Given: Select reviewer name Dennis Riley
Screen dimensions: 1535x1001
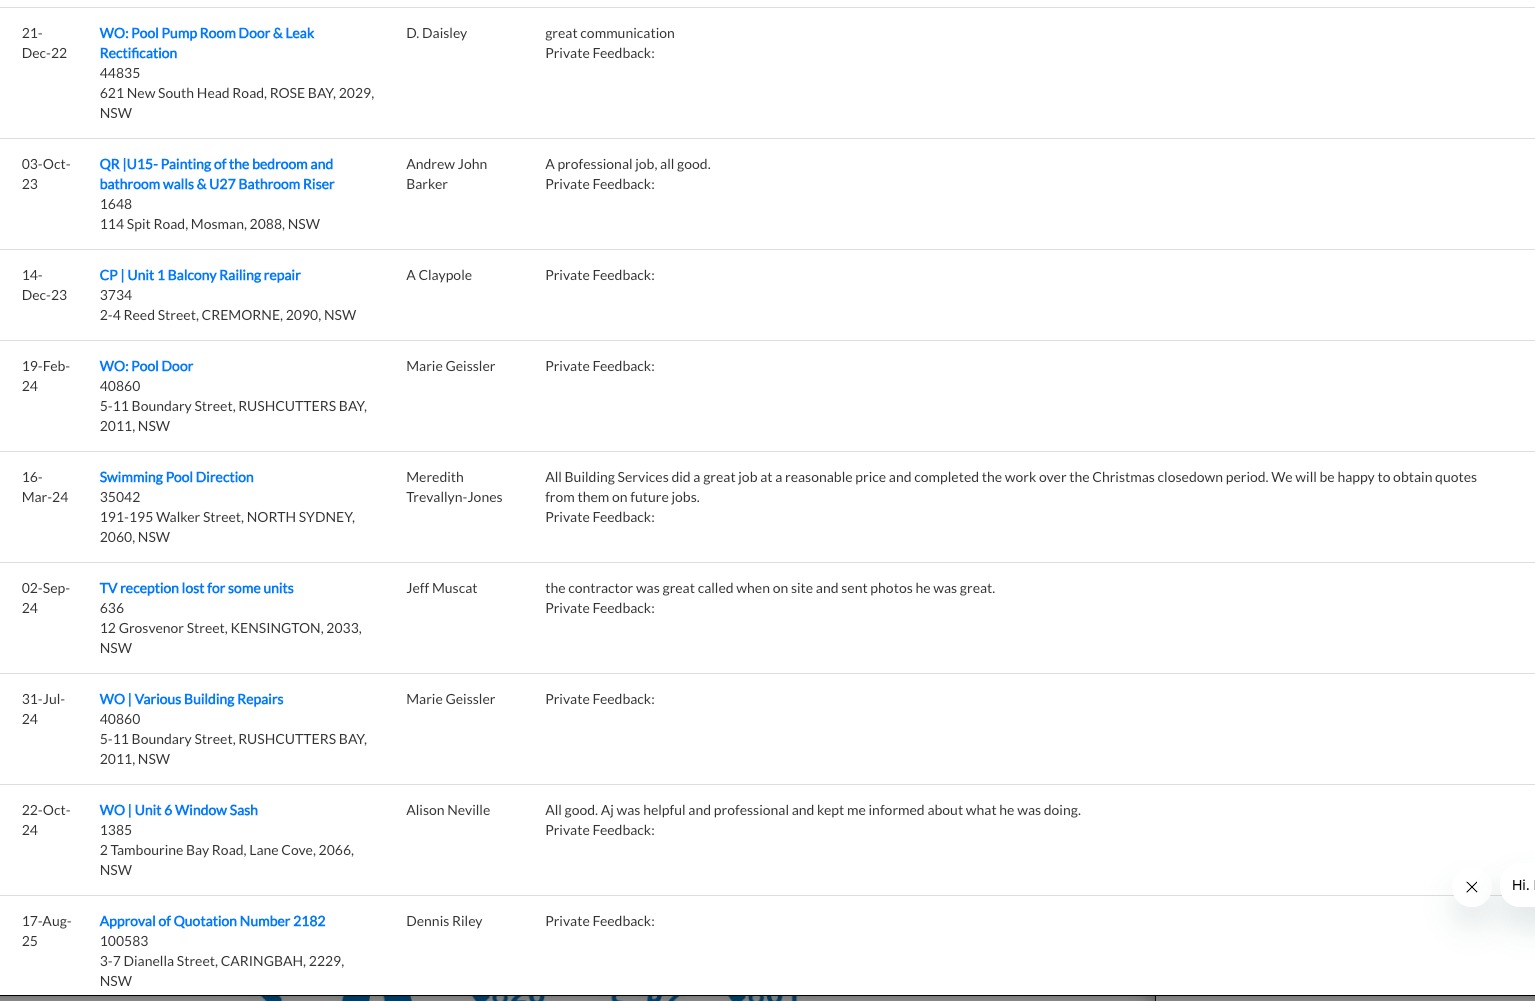Looking at the screenshot, I should click(444, 921).
